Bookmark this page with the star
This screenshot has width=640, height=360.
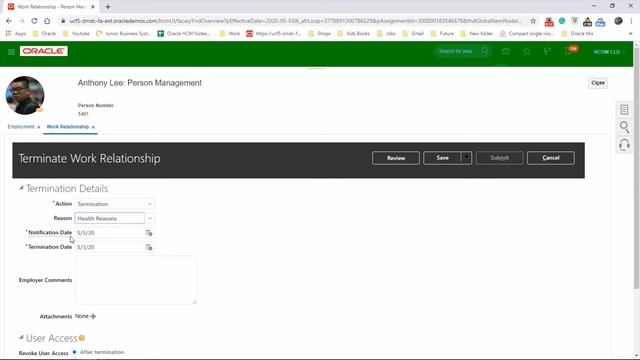click(x=533, y=21)
